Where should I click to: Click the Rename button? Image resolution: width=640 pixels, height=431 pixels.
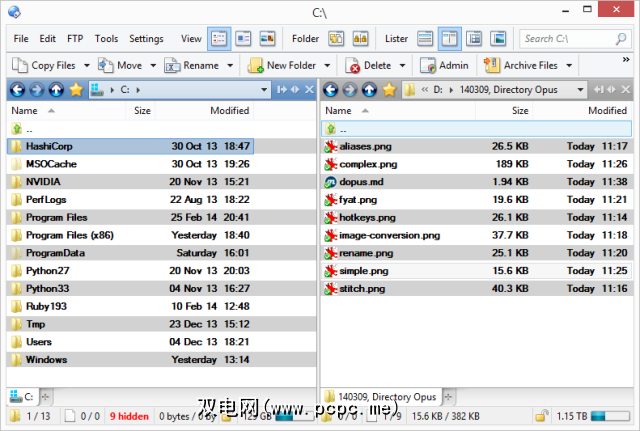pyautogui.click(x=191, y=65)
